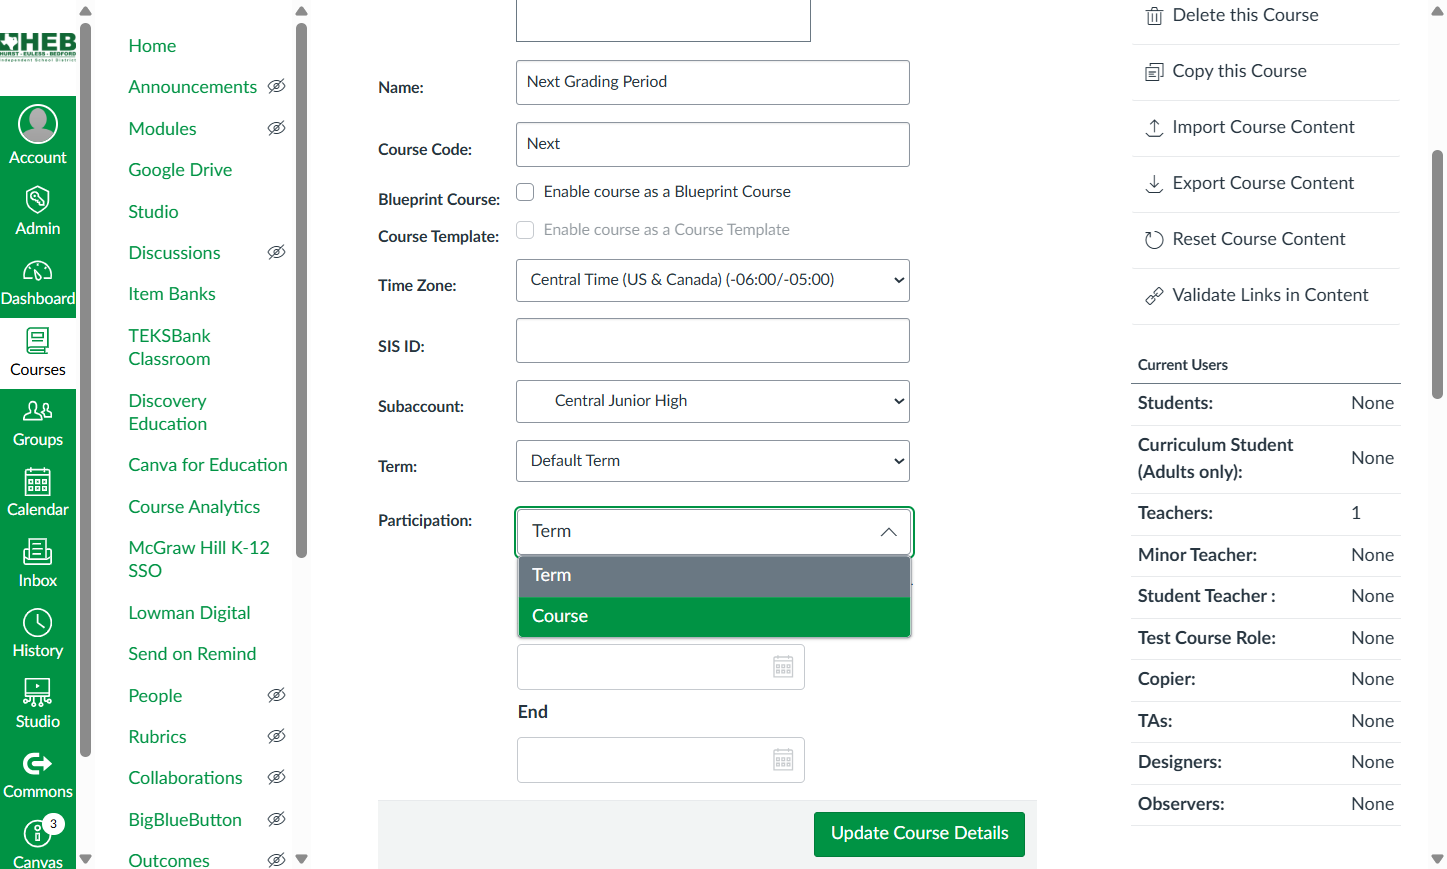Open Course Analytics link
Viewport: 1447px width, 869px height.
(x=194, y=507)
